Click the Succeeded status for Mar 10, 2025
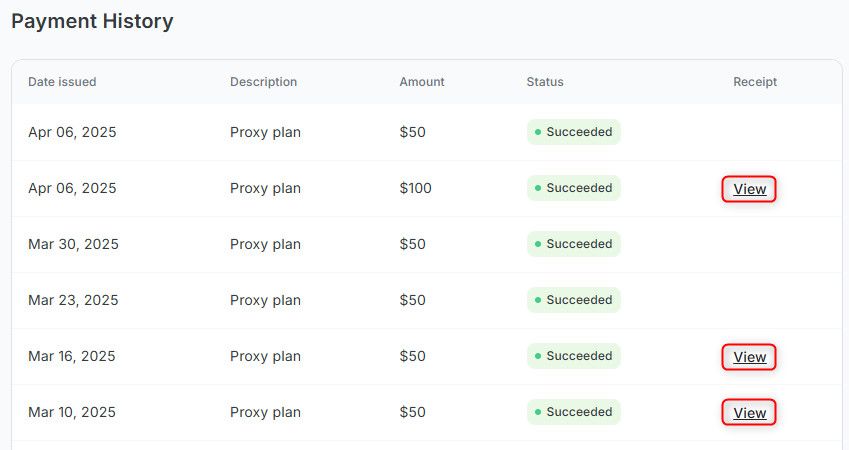The width and height of the screenshot is (849, 450). tap(574, 412)
